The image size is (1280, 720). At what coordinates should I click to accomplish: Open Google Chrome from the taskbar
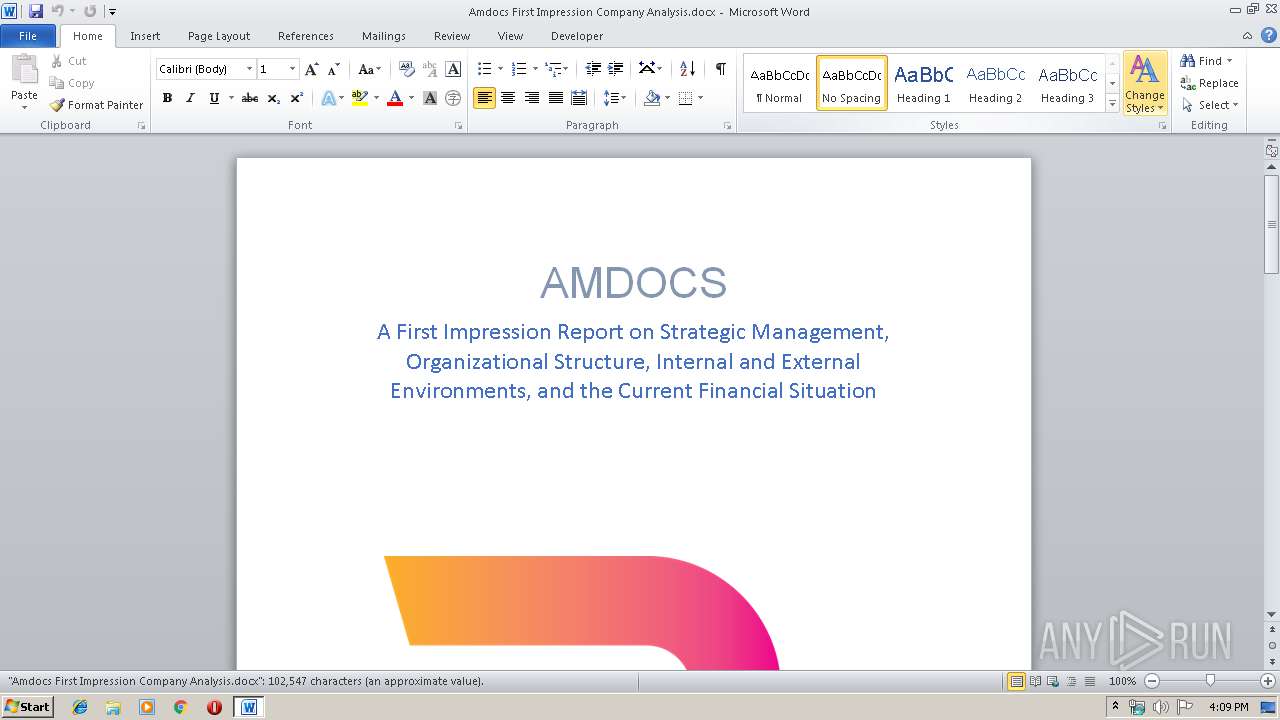180,707
